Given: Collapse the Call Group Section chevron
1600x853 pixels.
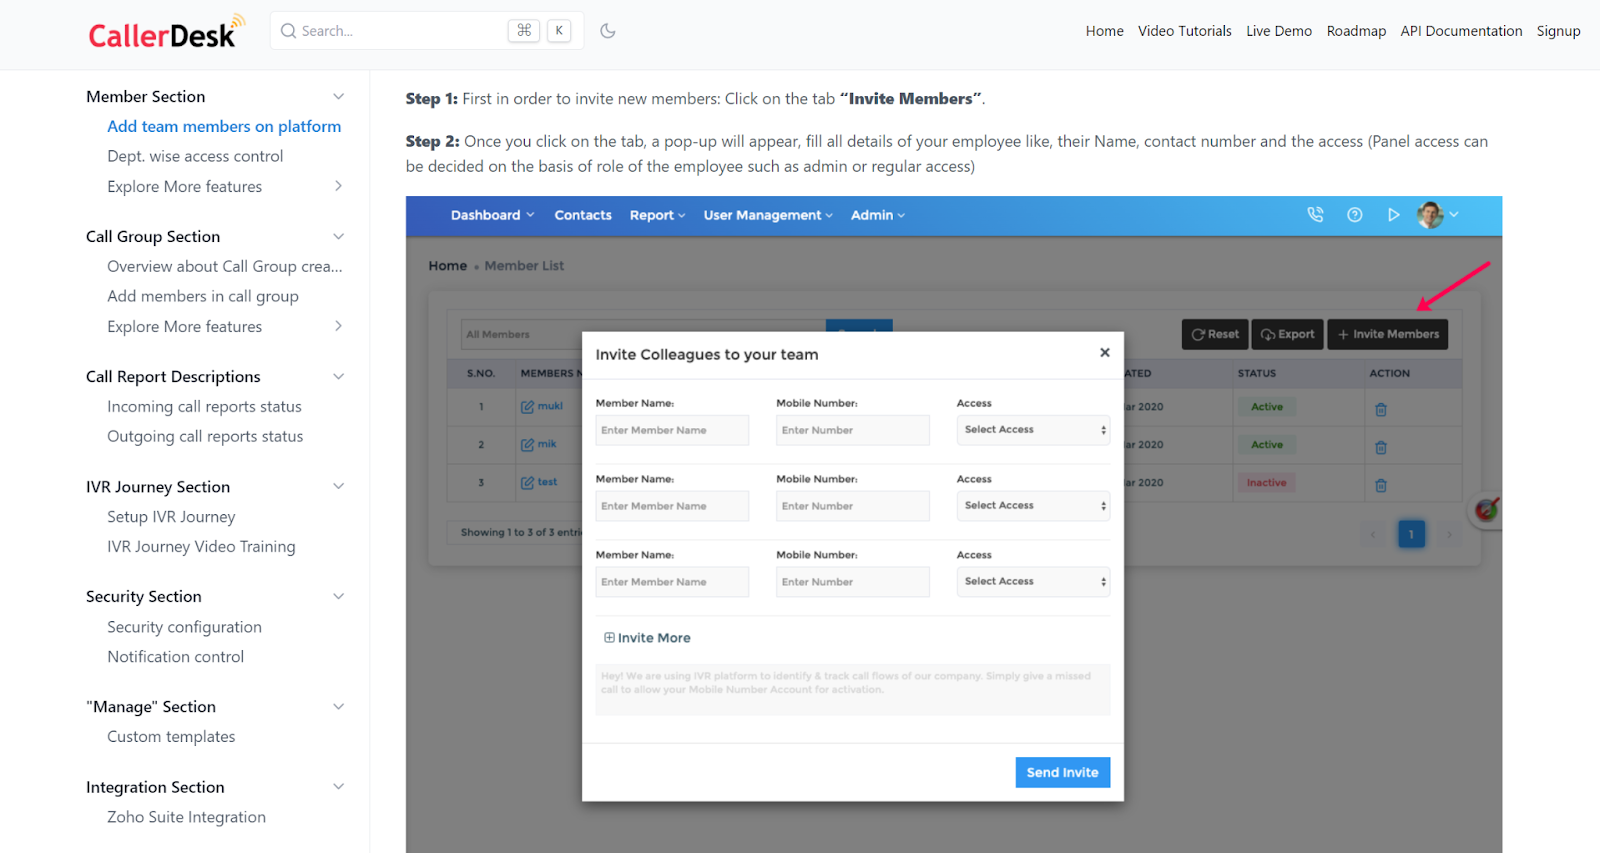Looking at the screenshot, I should point(338,237).
